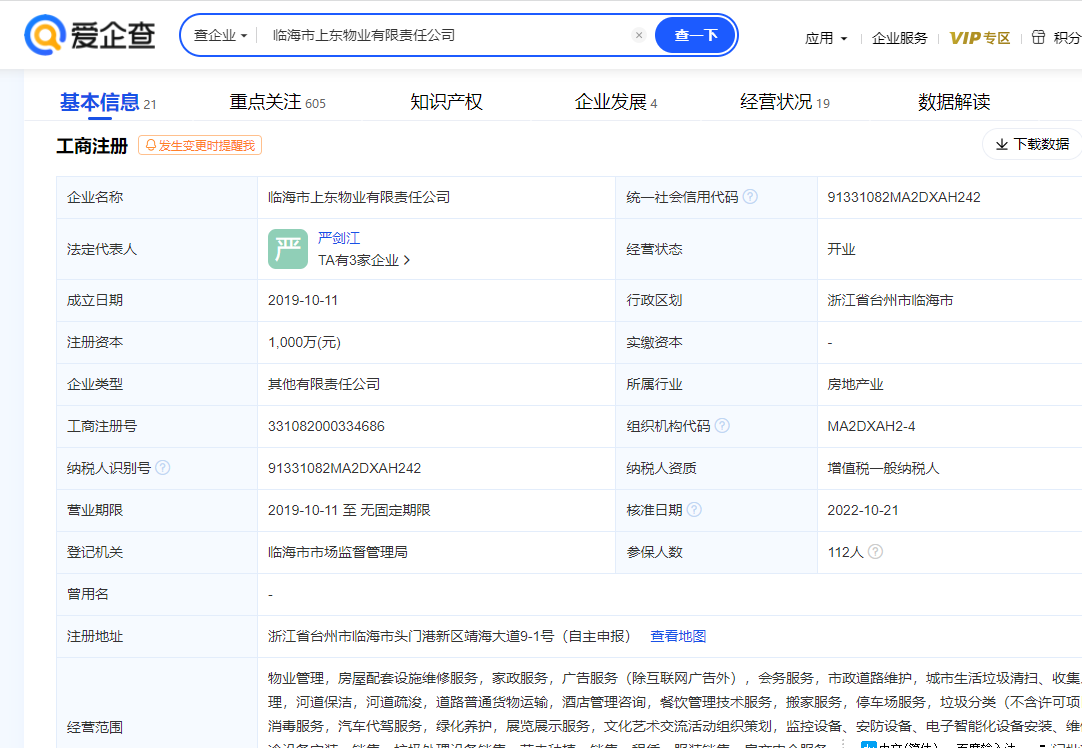The image size is (1082, 748).
Task: Click the credit code value beside 统一社会信用代码
Action: tap(904, 197)
